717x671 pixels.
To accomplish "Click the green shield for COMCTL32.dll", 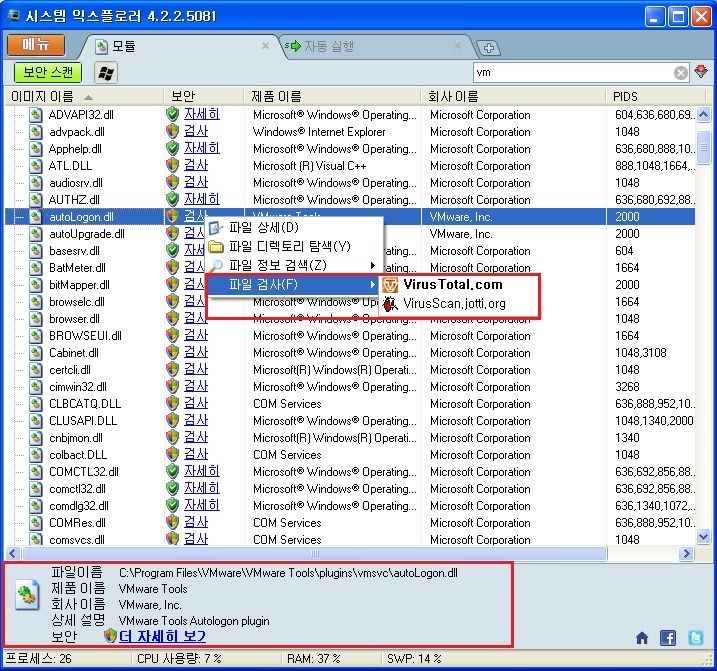I will (x=172, y=472).
